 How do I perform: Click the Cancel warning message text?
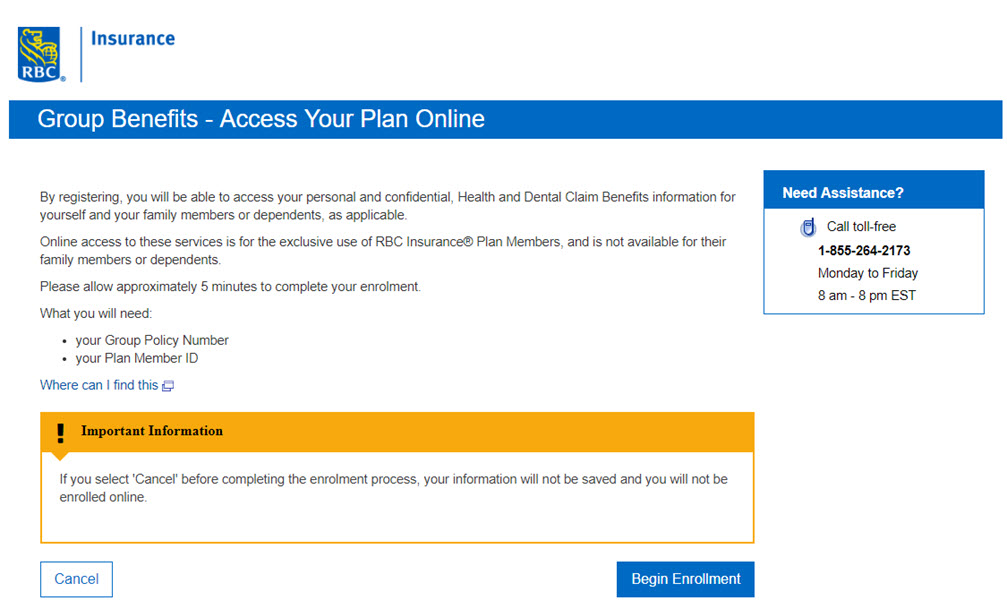tap(394, 488)
